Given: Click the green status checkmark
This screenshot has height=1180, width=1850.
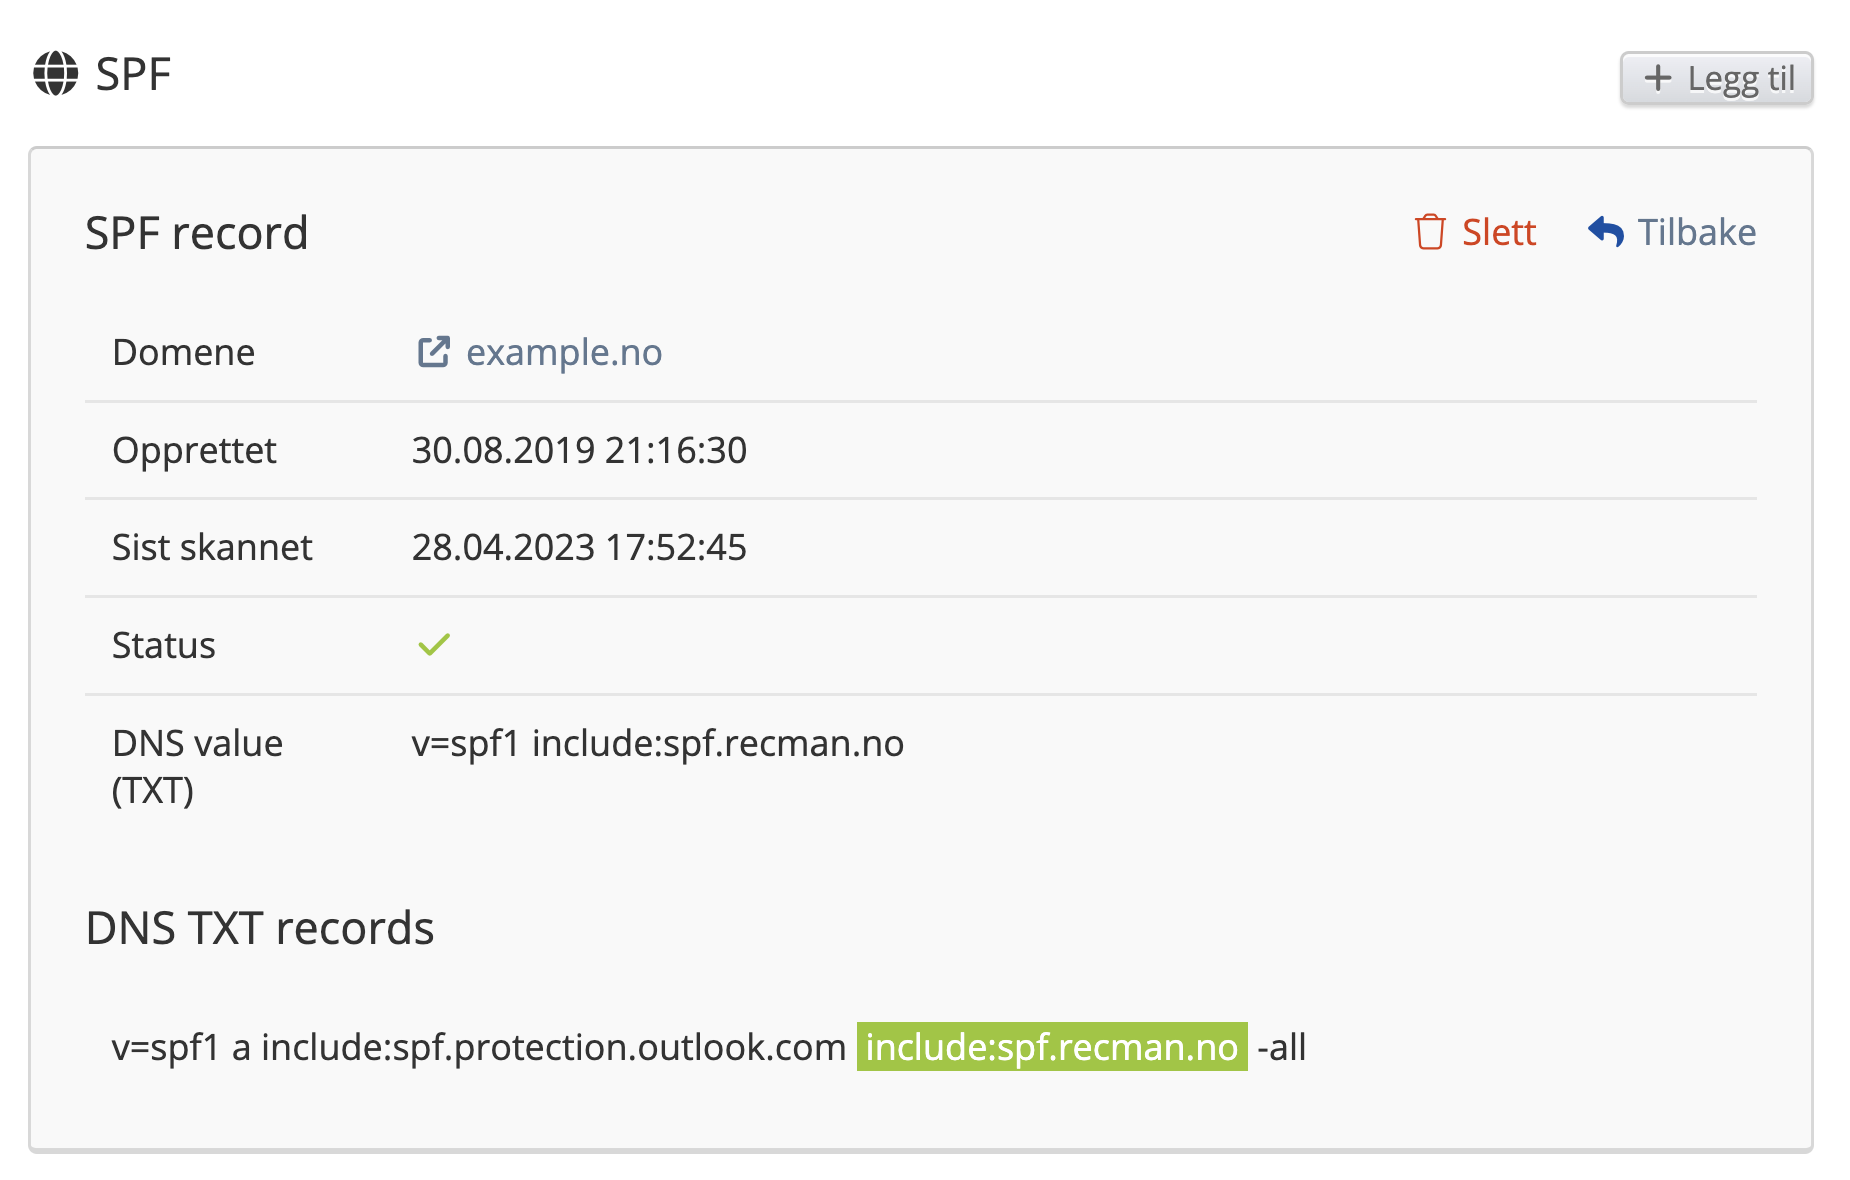Looking at the screenshot, I should point(434,645).
